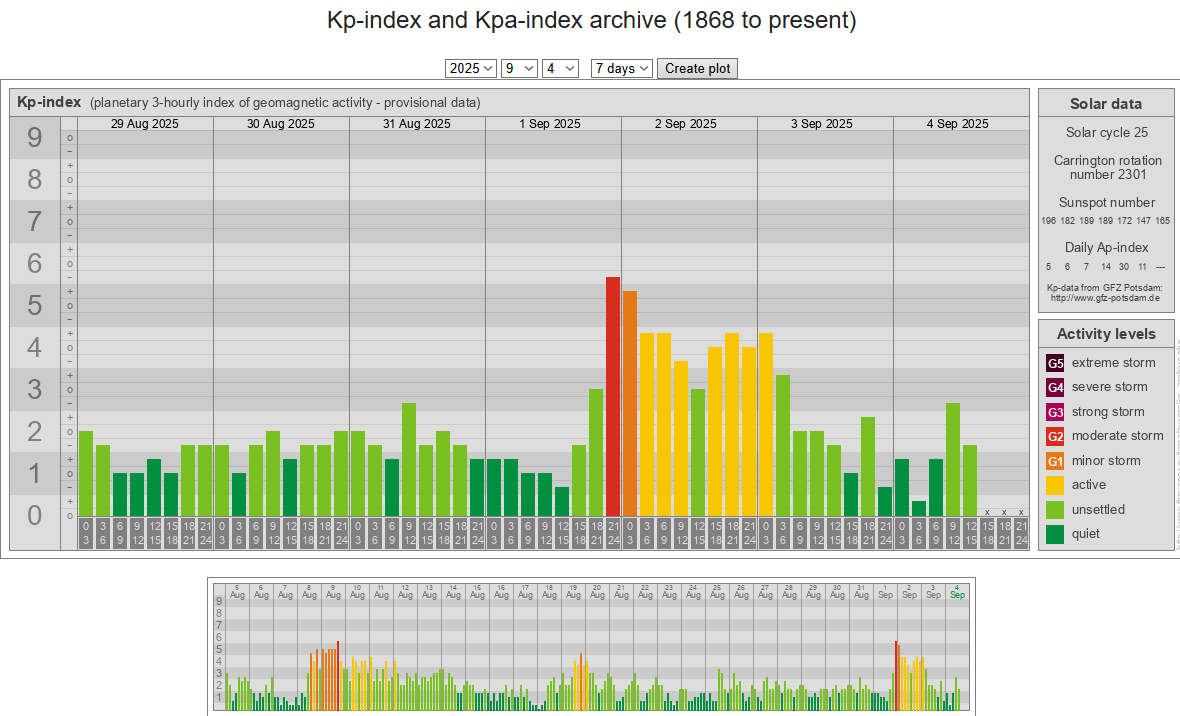Select the '4 Sep 2025' date header

(957, 124)
